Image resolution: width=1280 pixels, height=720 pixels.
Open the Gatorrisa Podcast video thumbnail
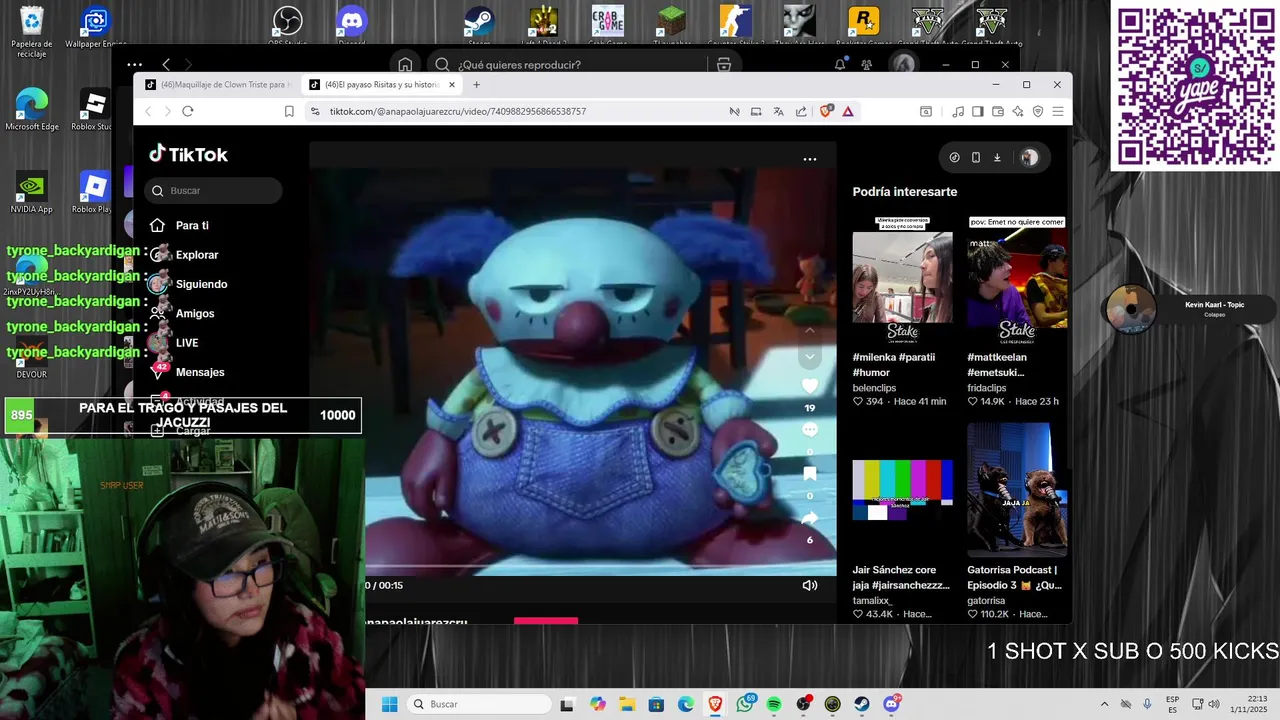pyautogui.click(x=1017, y=490)
